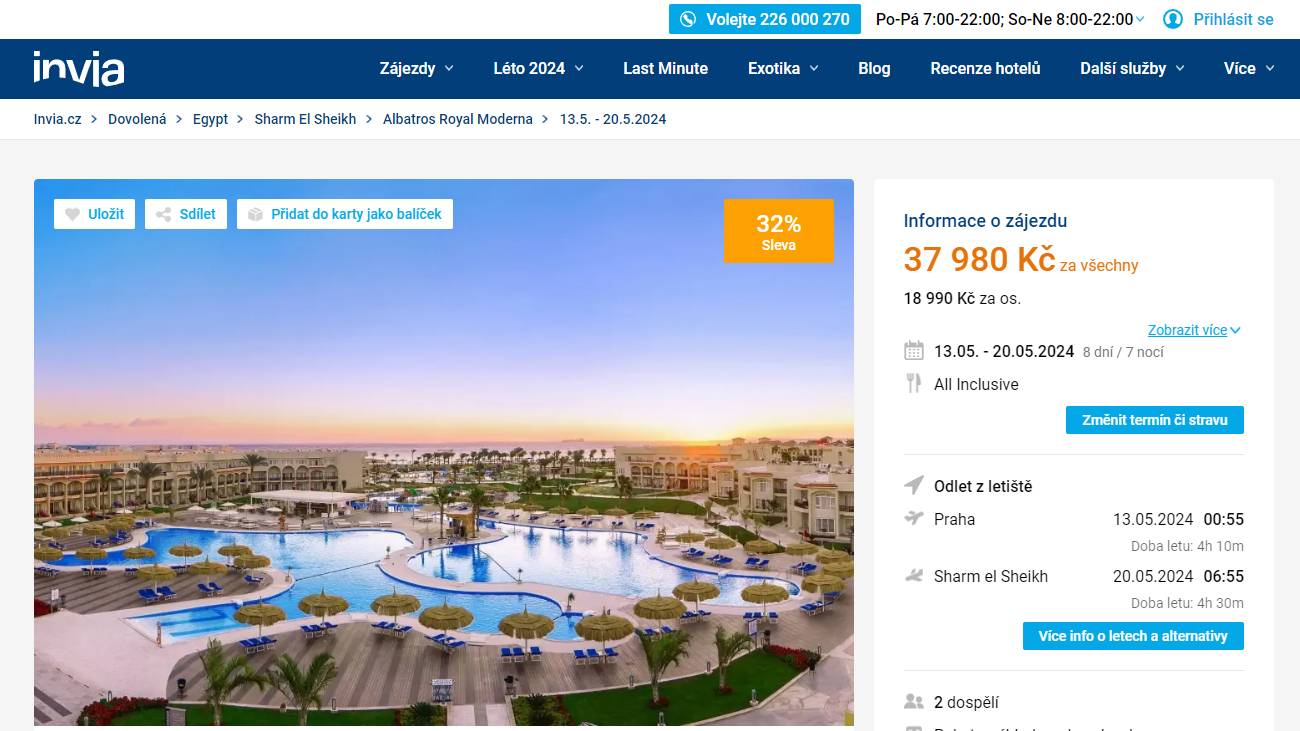Click Více info o letech a alternativy
Viewport: 1300px width, 731px height.
pyautogui.click(x=1133, y=636)
